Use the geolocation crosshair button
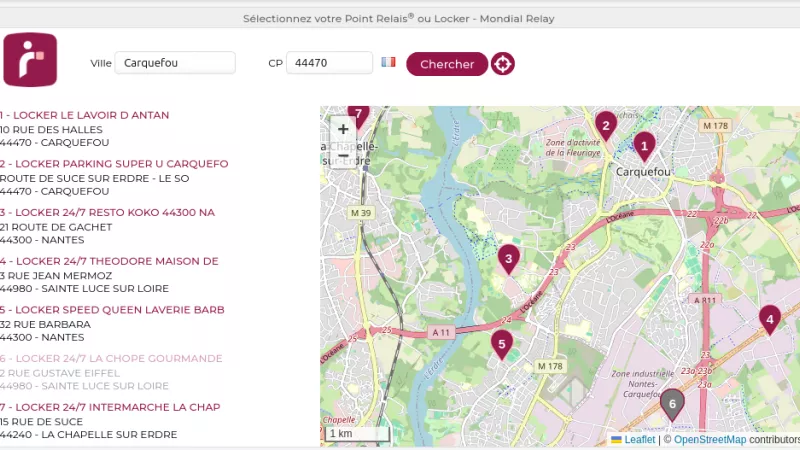The width and height of the screenshot is (800, 450). click(503, 64)
